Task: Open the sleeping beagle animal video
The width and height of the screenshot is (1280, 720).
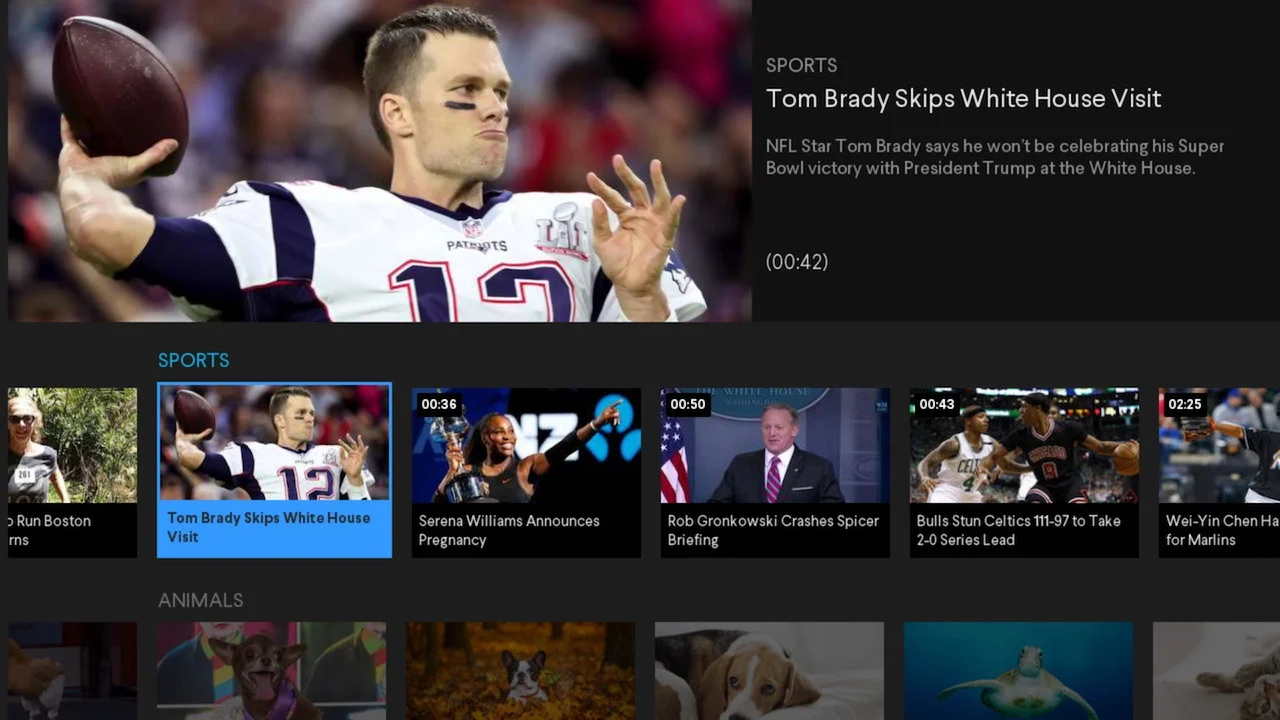Action: (769, 671)
